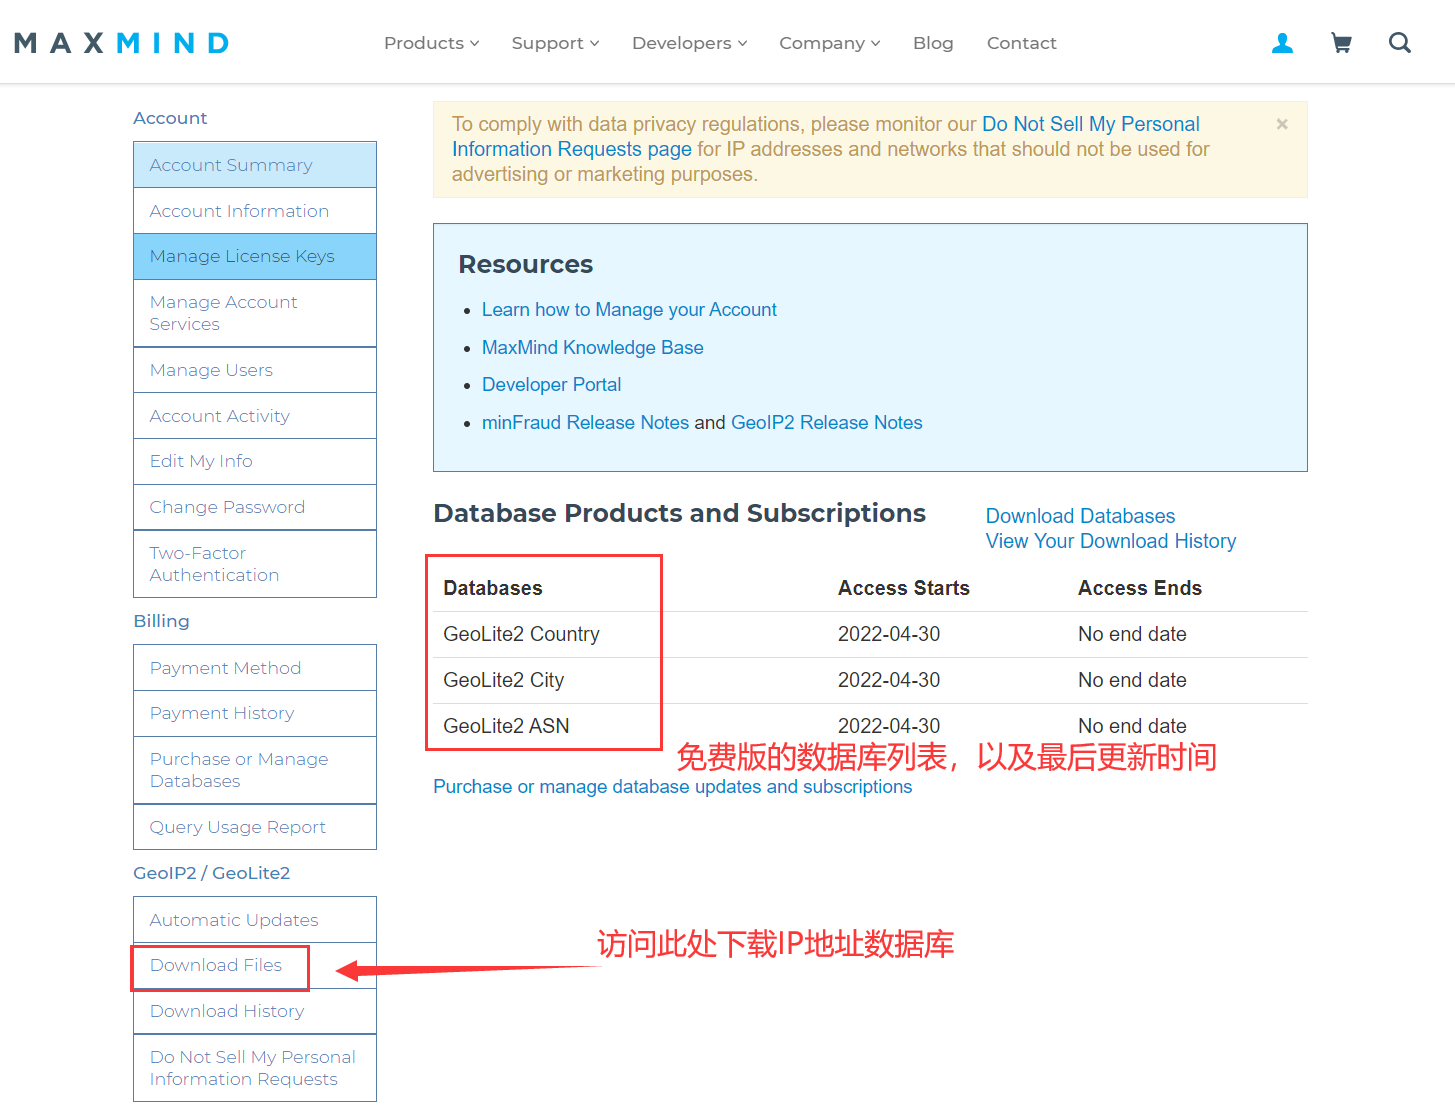The height and width of the screenshot is (1106, 1455).
Task: Select GeoLite2 City database row text
Action: coord(504,680)
